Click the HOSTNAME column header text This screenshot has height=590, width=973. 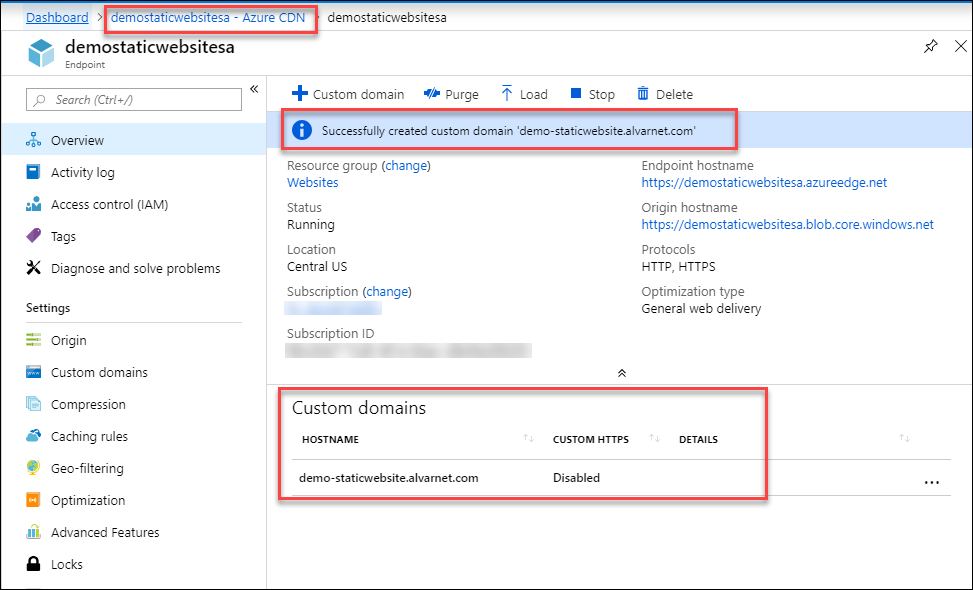(330, 439)
